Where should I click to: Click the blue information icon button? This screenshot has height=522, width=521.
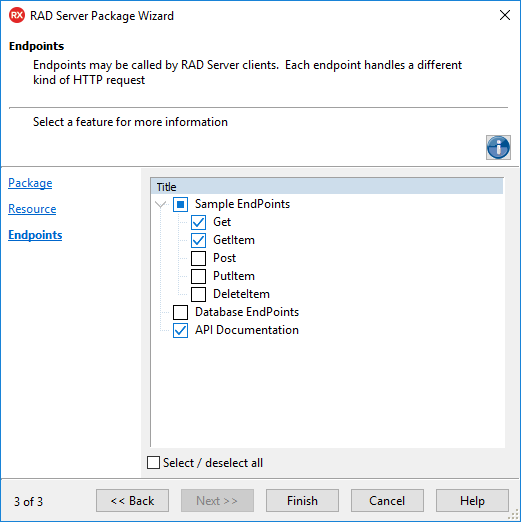(x=498, y=147)
